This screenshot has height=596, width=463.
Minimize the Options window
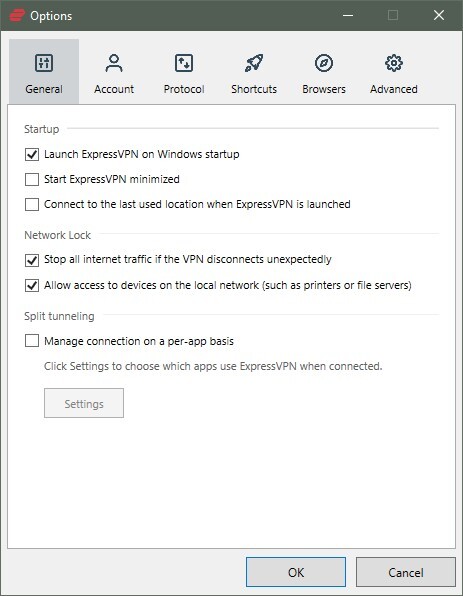click(348, 16)
